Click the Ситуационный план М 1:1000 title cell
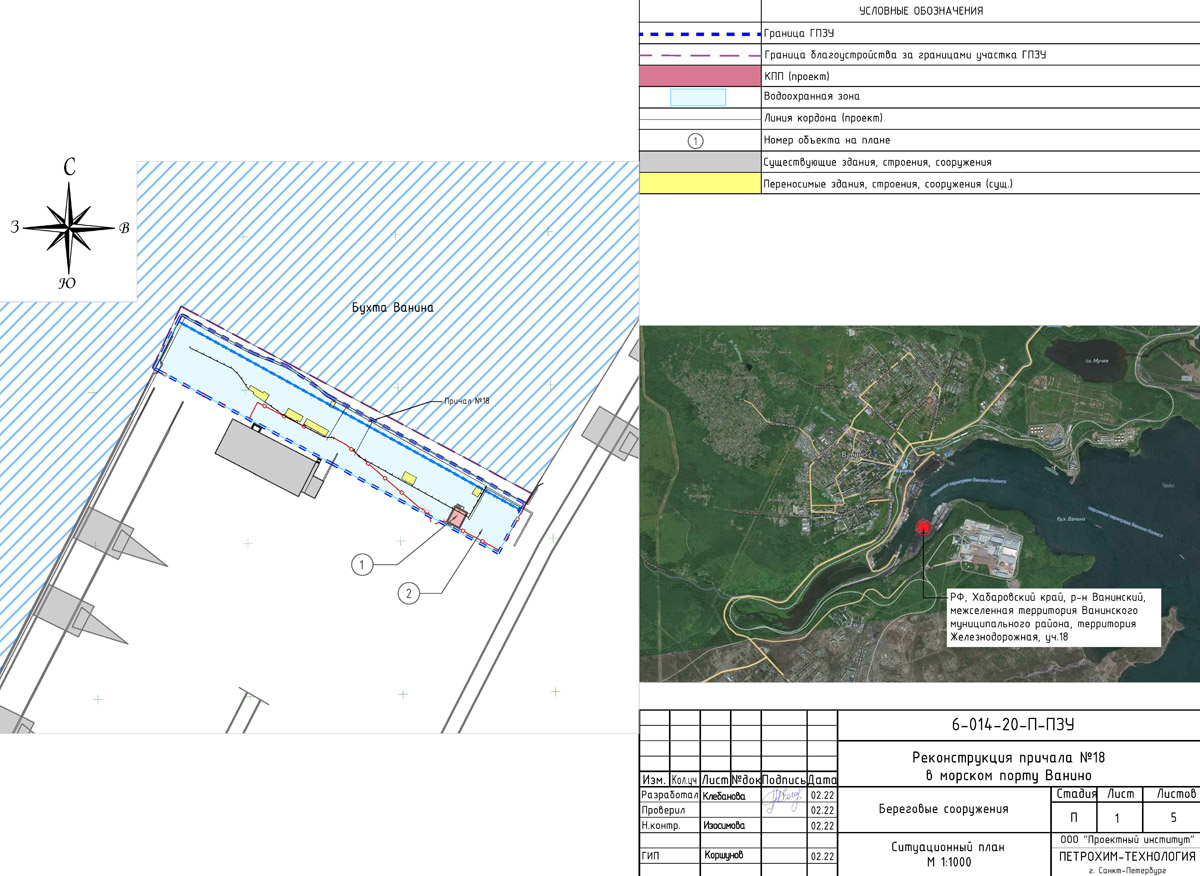Viewport: 1200px width, 876px height. [x=946, y=854]
